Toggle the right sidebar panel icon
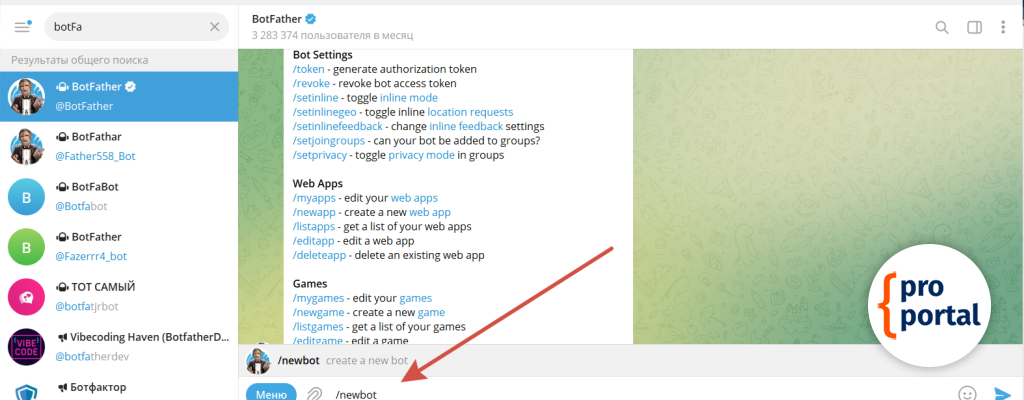 pos(973,27)
